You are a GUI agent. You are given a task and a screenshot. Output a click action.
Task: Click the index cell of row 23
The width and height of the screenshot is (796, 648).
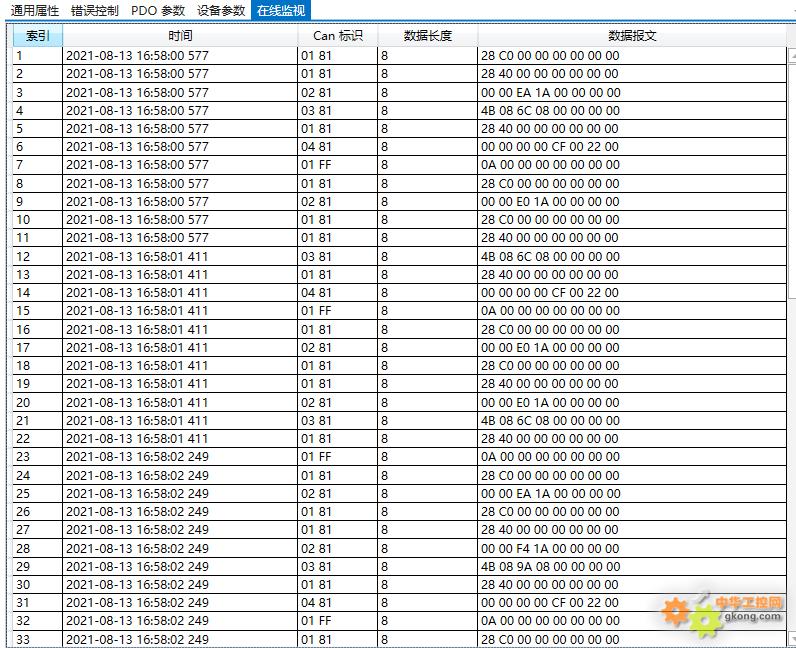point(37,457)
